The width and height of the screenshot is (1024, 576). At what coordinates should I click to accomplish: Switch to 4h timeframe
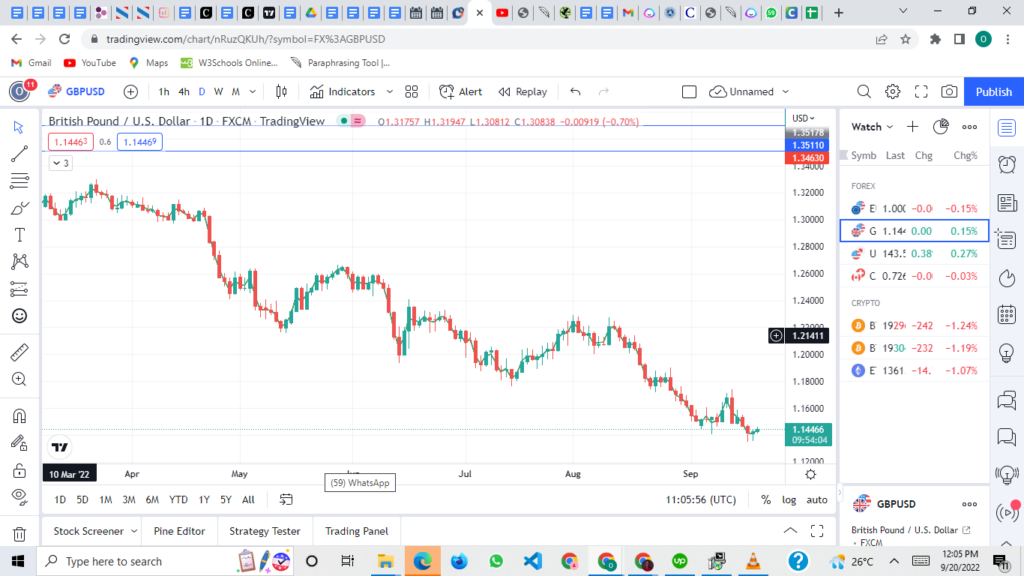tap(184, 91)
